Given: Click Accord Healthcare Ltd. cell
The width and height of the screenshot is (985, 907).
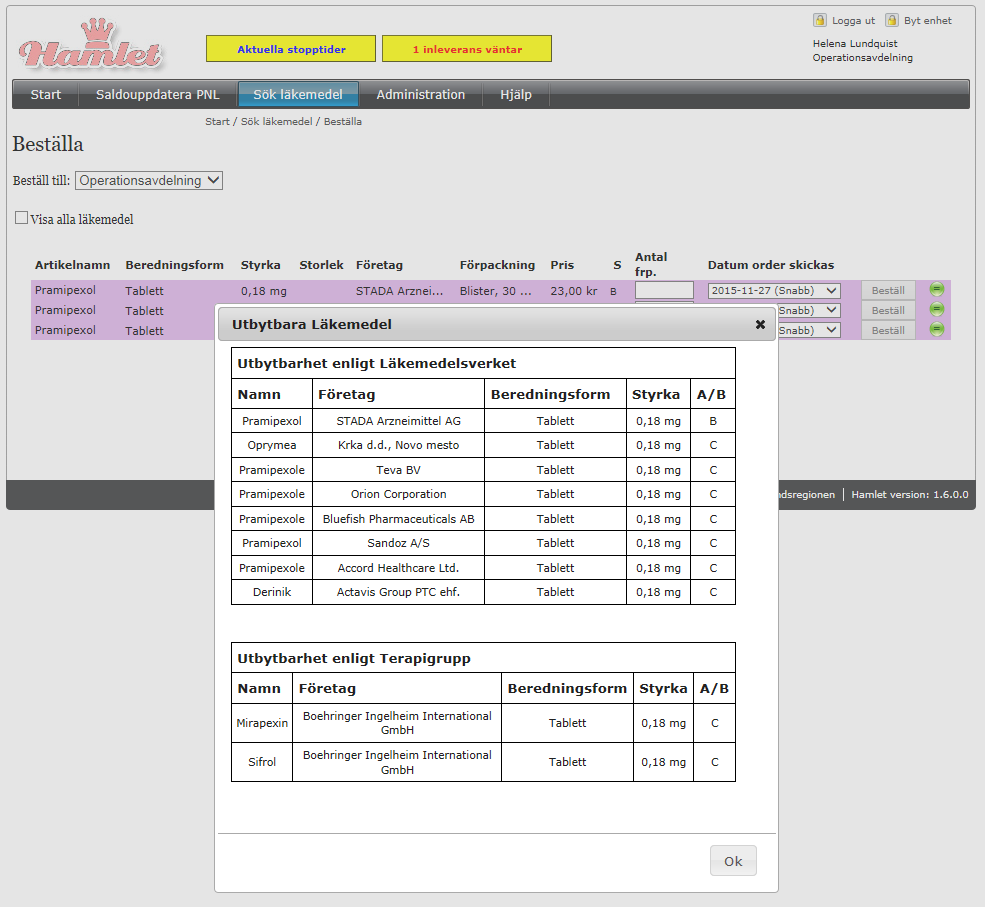Looking at the screenshot, I should 398,568.
